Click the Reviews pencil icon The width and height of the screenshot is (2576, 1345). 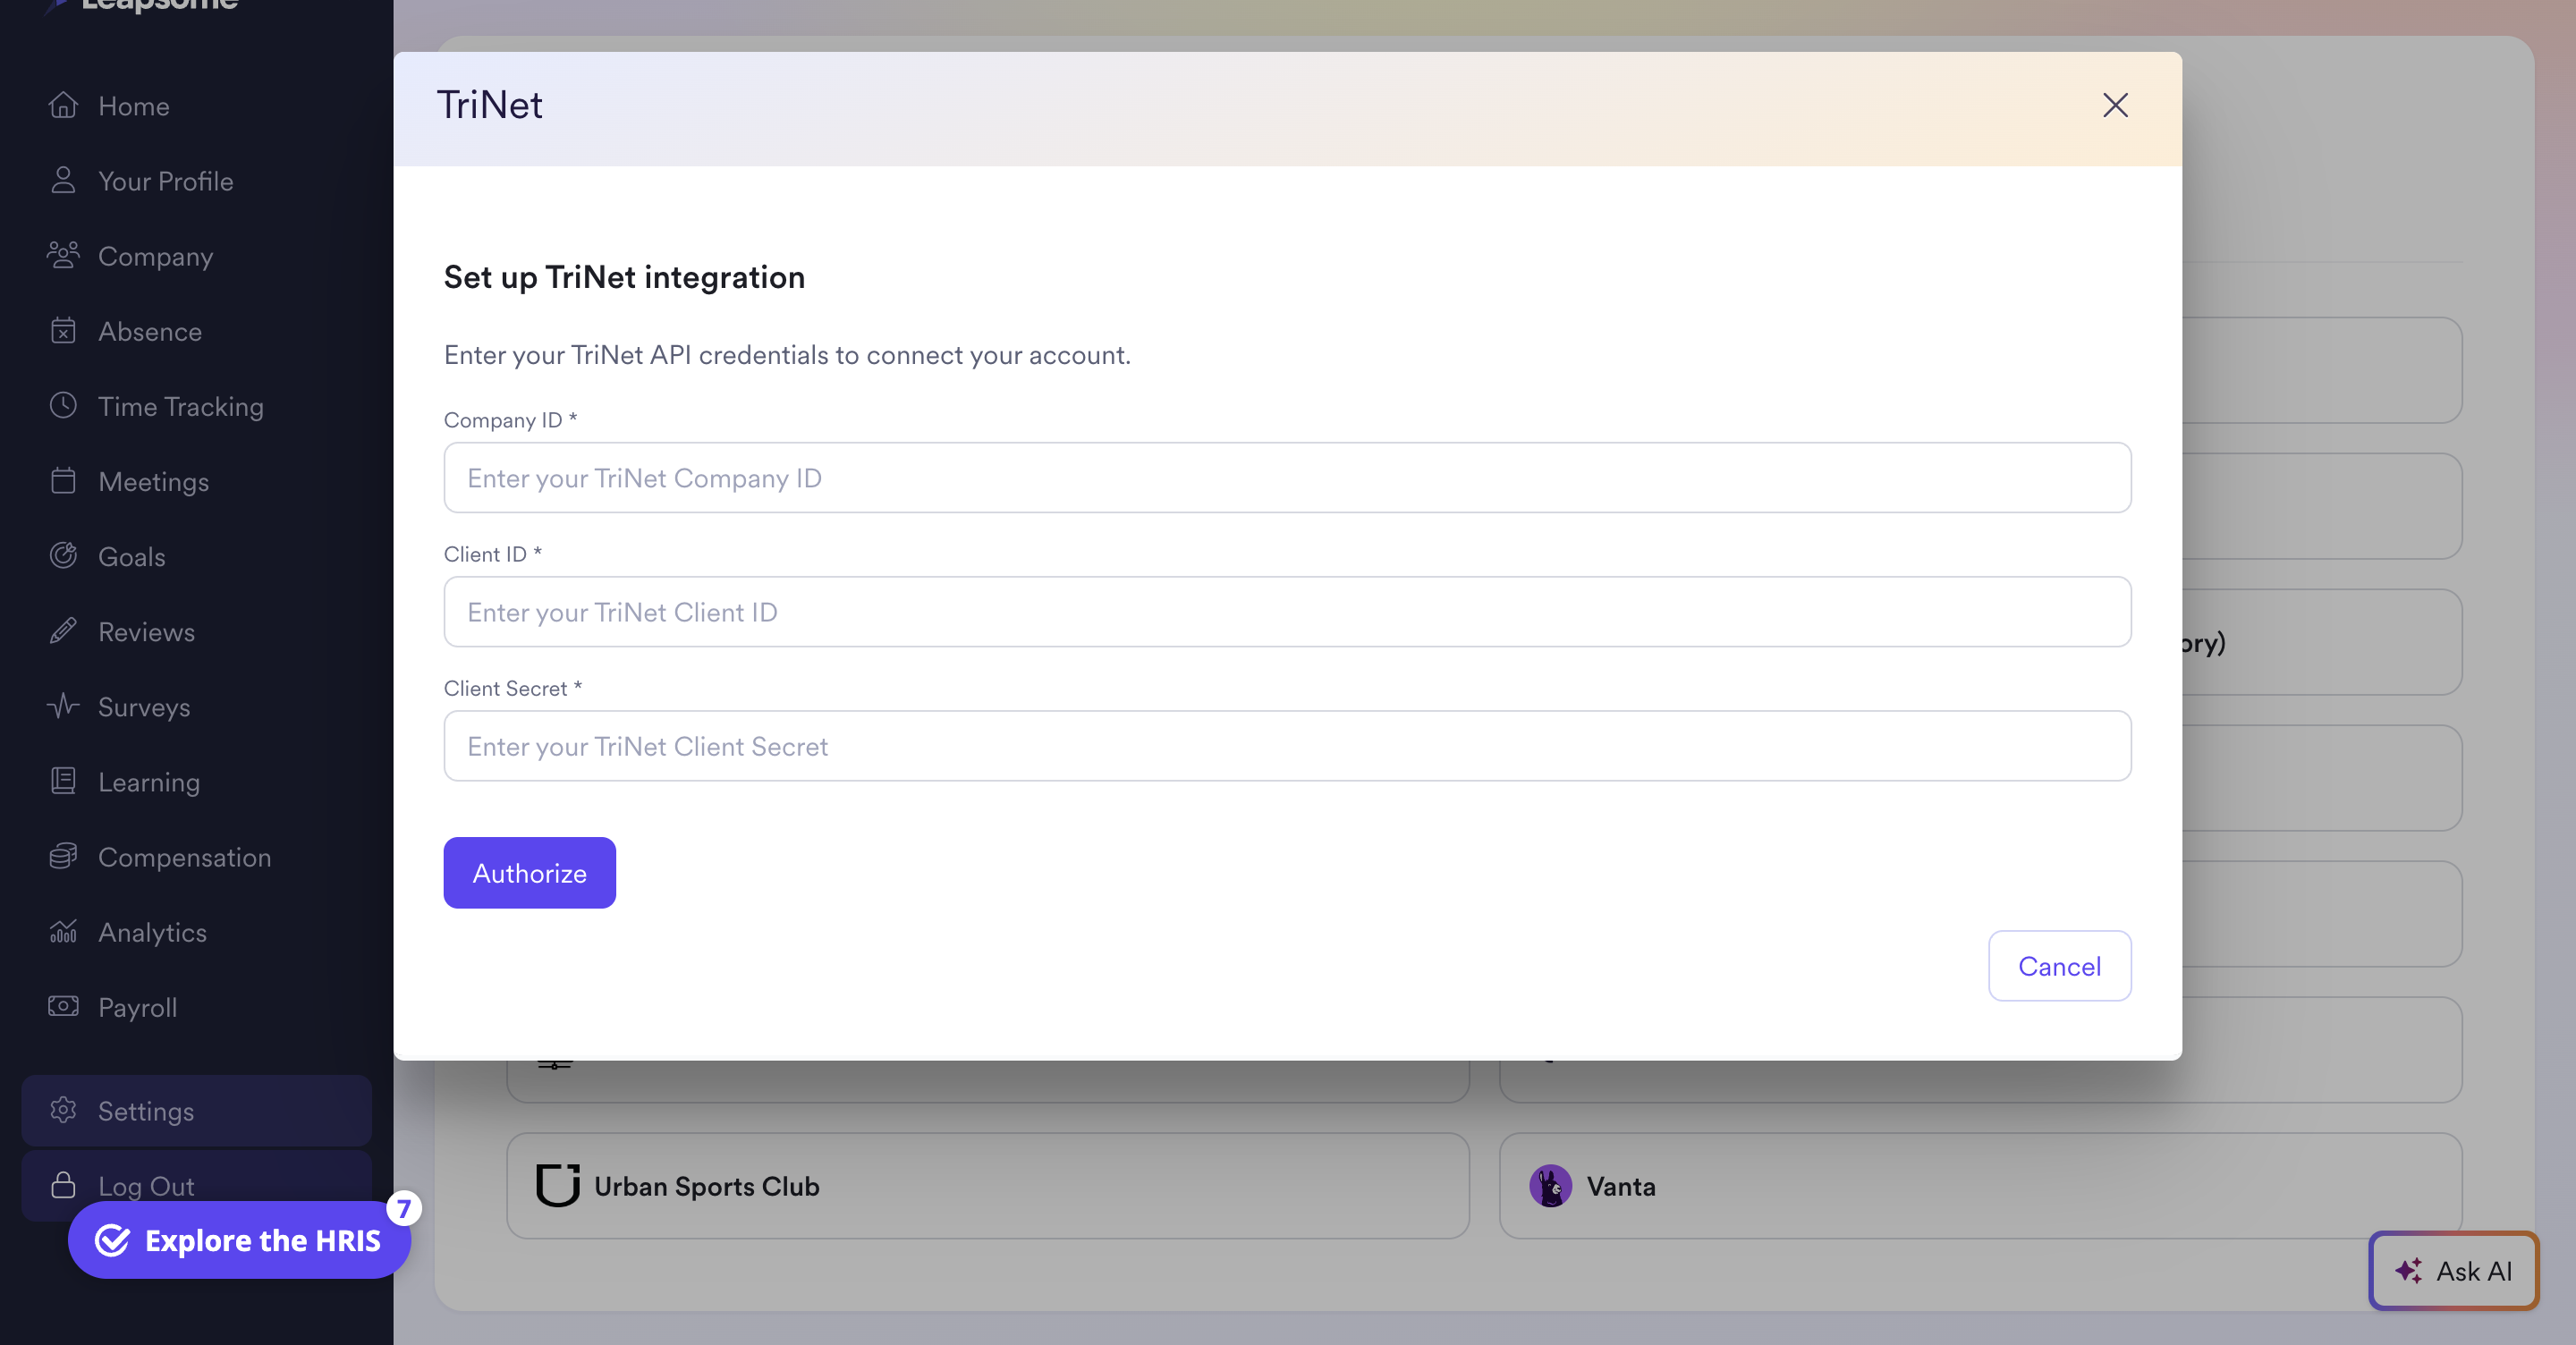63,631
